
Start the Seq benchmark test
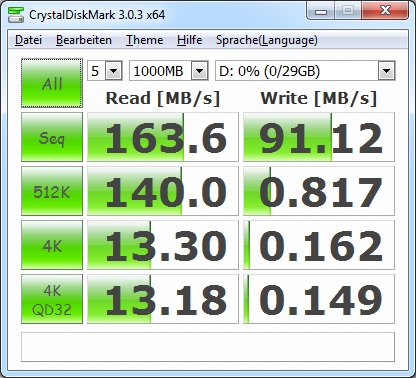pyautogui.click(x=52, y=137)
